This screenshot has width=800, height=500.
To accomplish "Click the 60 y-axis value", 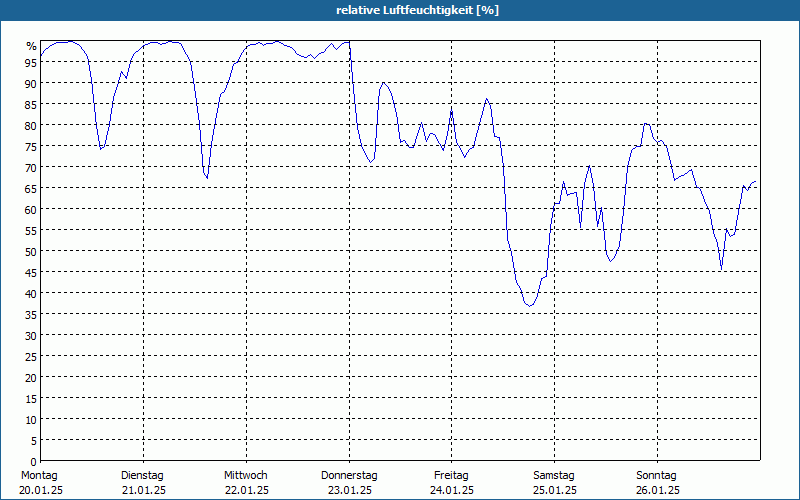I will pos(32,209).
